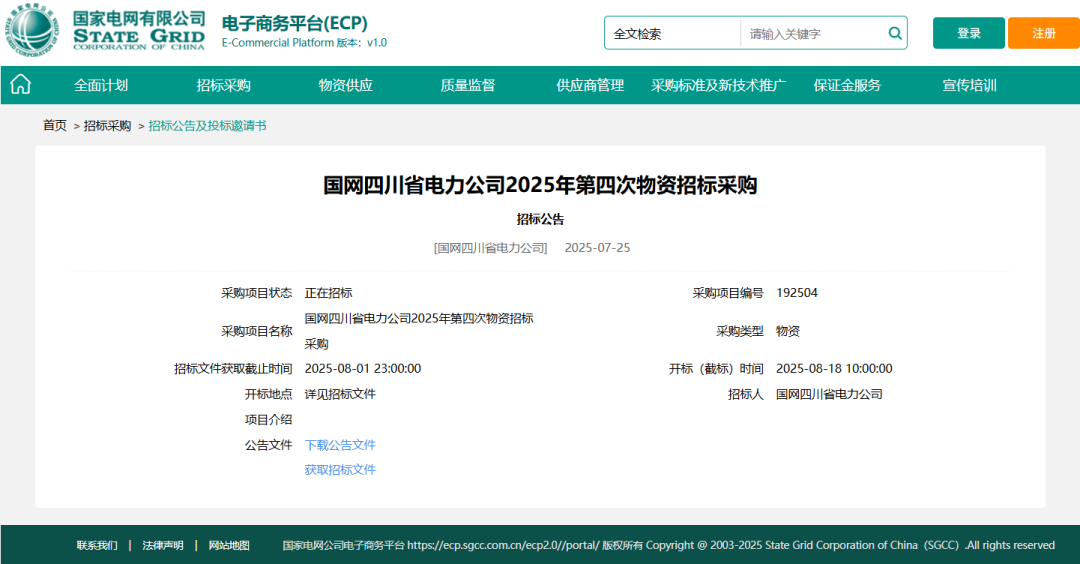Click the 获取招标文件 link
This screenshot has height=564, width=1080.
[340, 470]
